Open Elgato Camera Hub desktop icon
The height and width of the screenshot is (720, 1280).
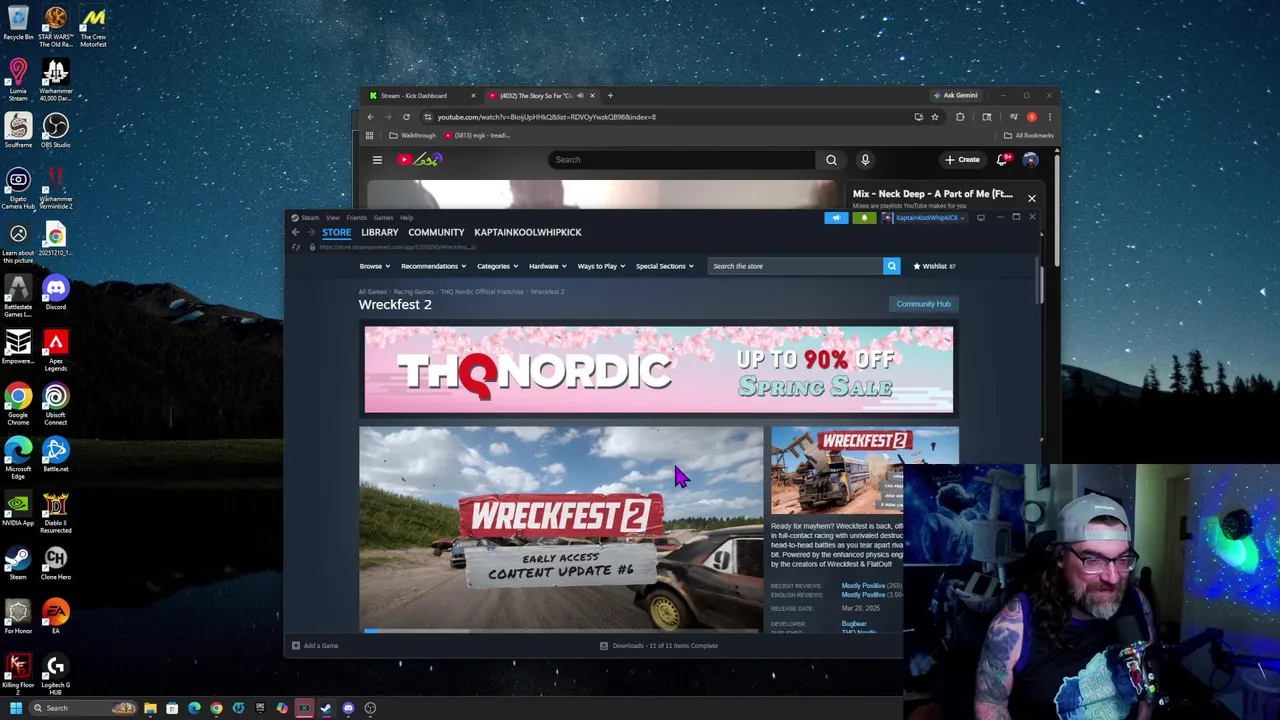point(18,188)
